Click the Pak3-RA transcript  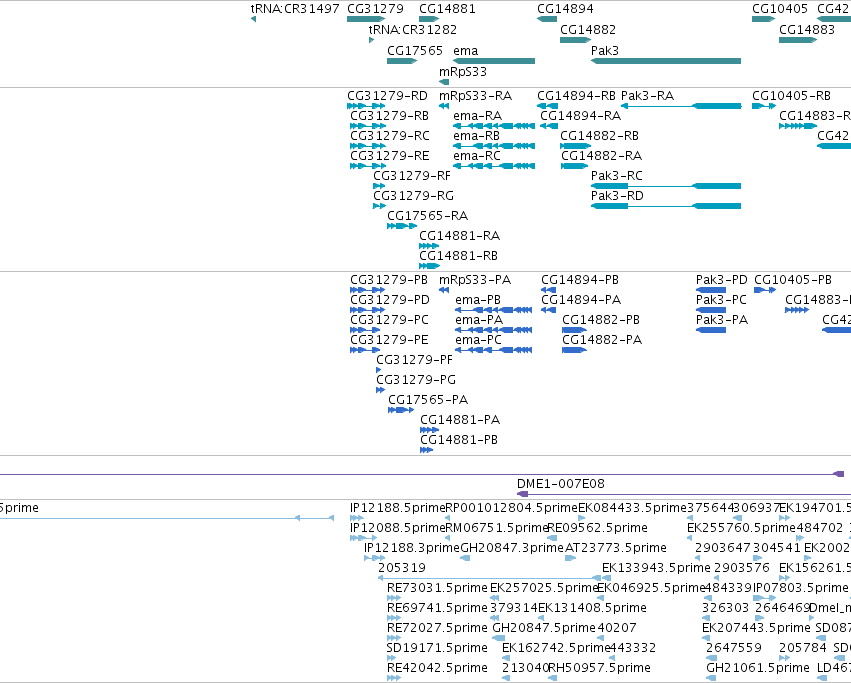pyautogui.click(x=681, y=106)
